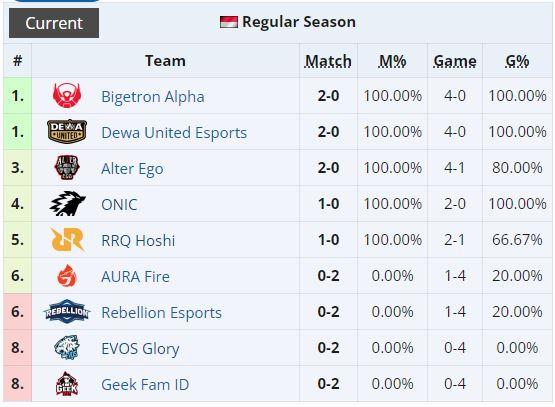Click the RRQ Hoshi orange logo
555x407 pixels.
coord(67,240)
